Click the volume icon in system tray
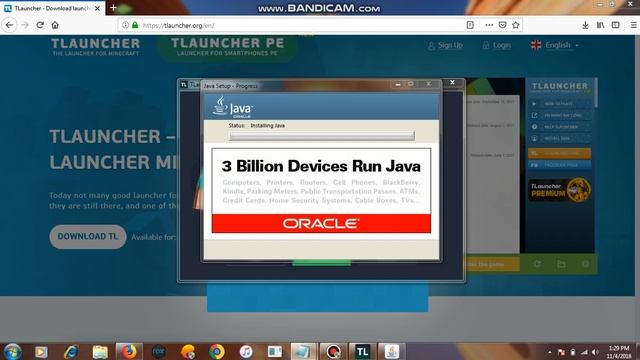This screenshot has height=360, width=640. (596, 352)
